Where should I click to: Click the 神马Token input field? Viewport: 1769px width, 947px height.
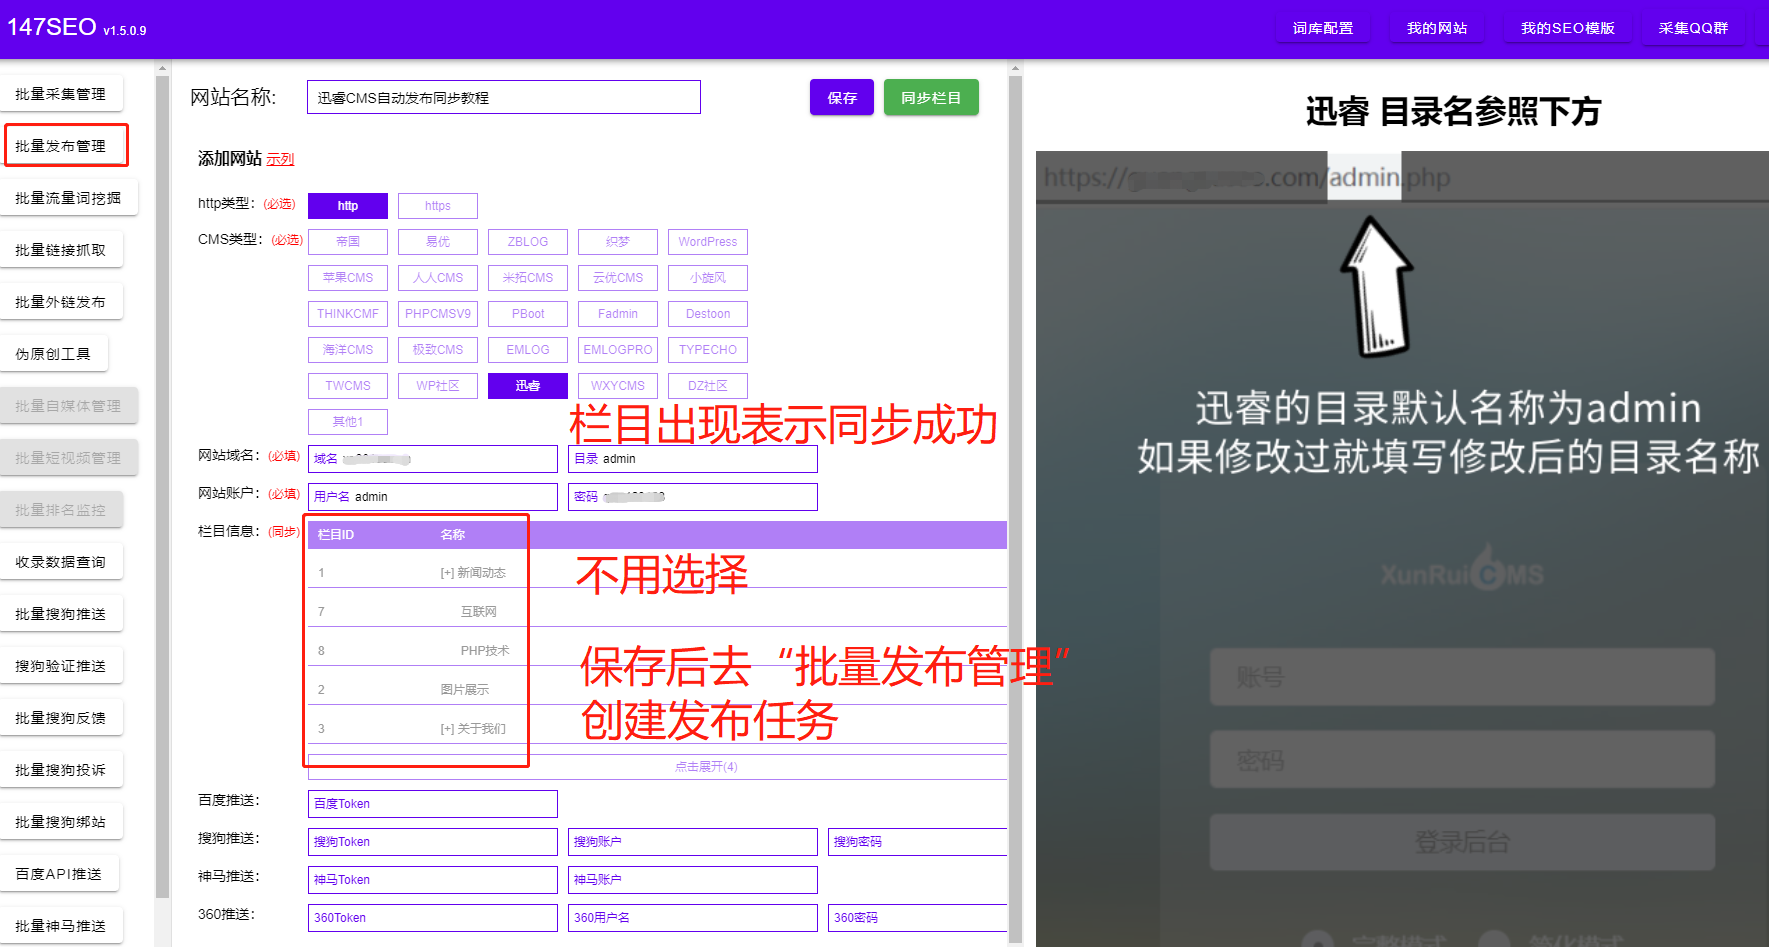[433, 880]
